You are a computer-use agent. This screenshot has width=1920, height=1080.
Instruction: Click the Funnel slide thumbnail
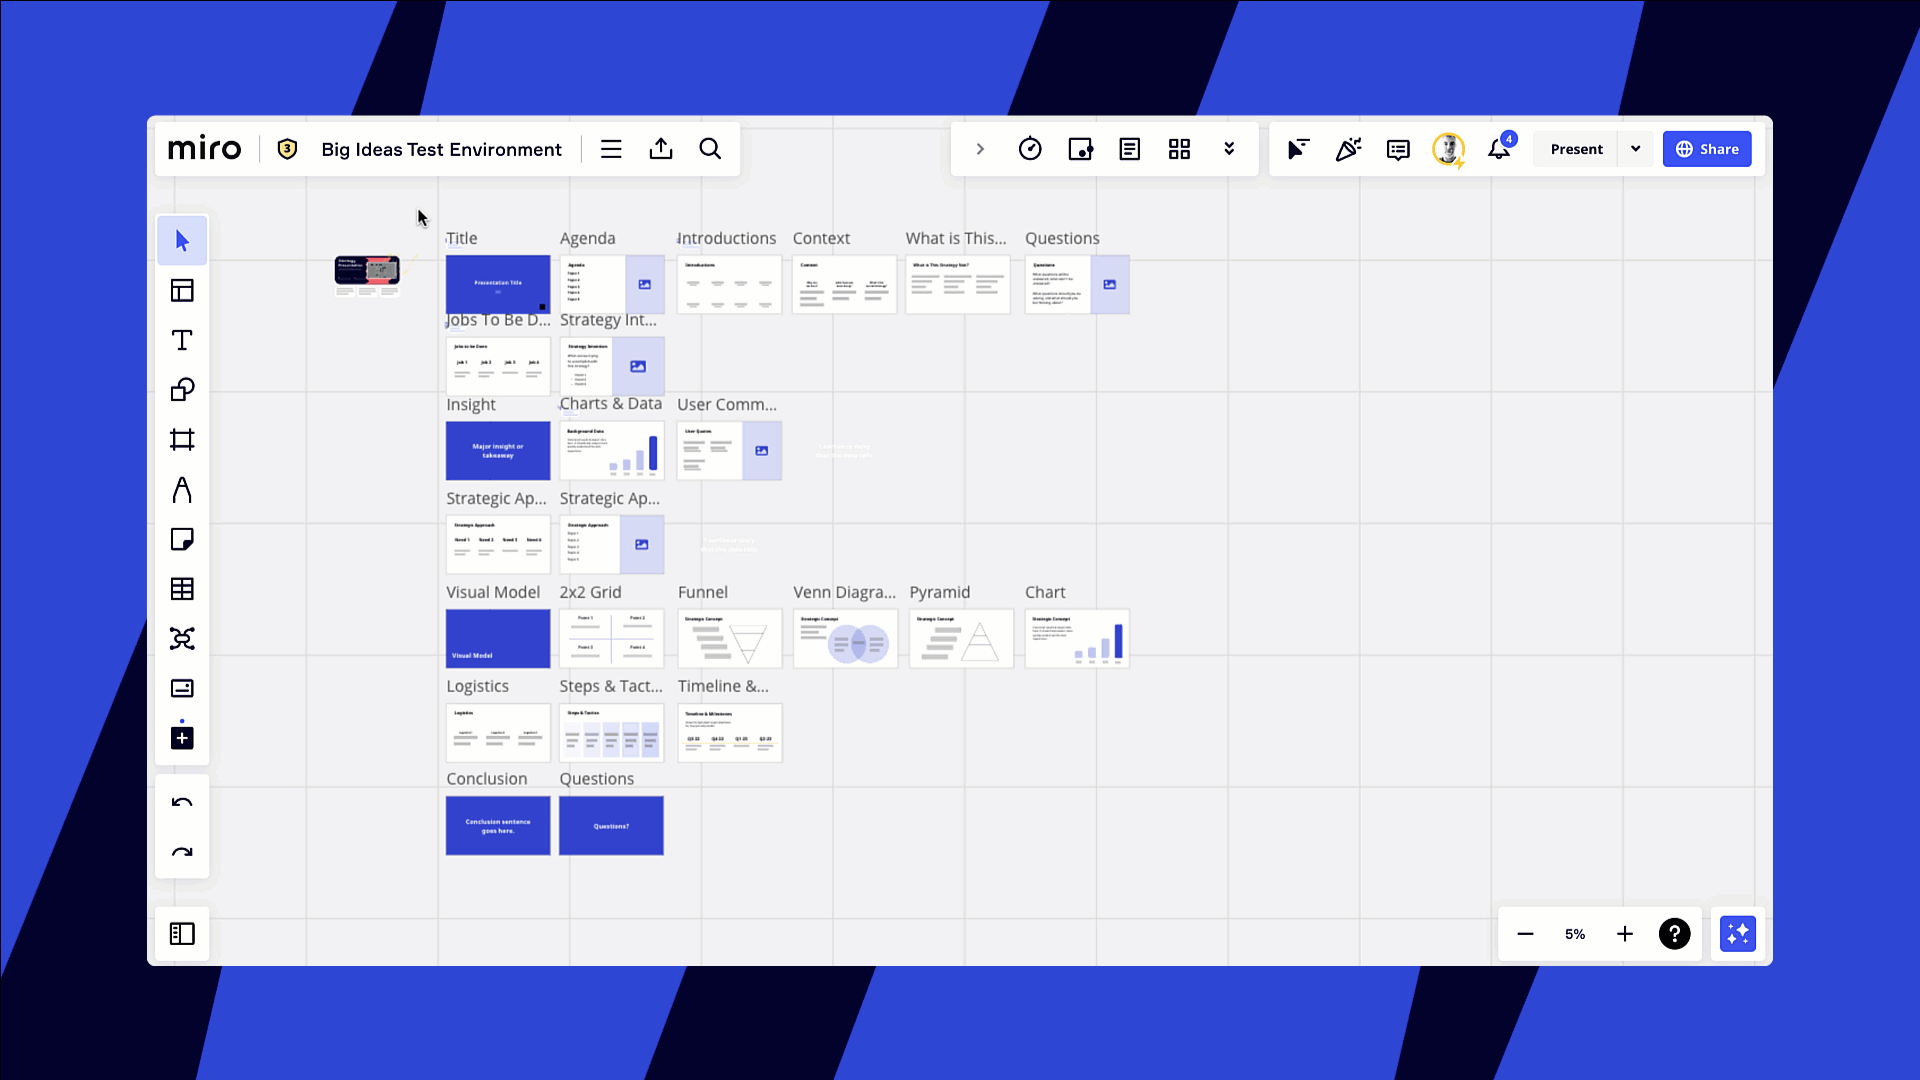(x=730, y=639)
